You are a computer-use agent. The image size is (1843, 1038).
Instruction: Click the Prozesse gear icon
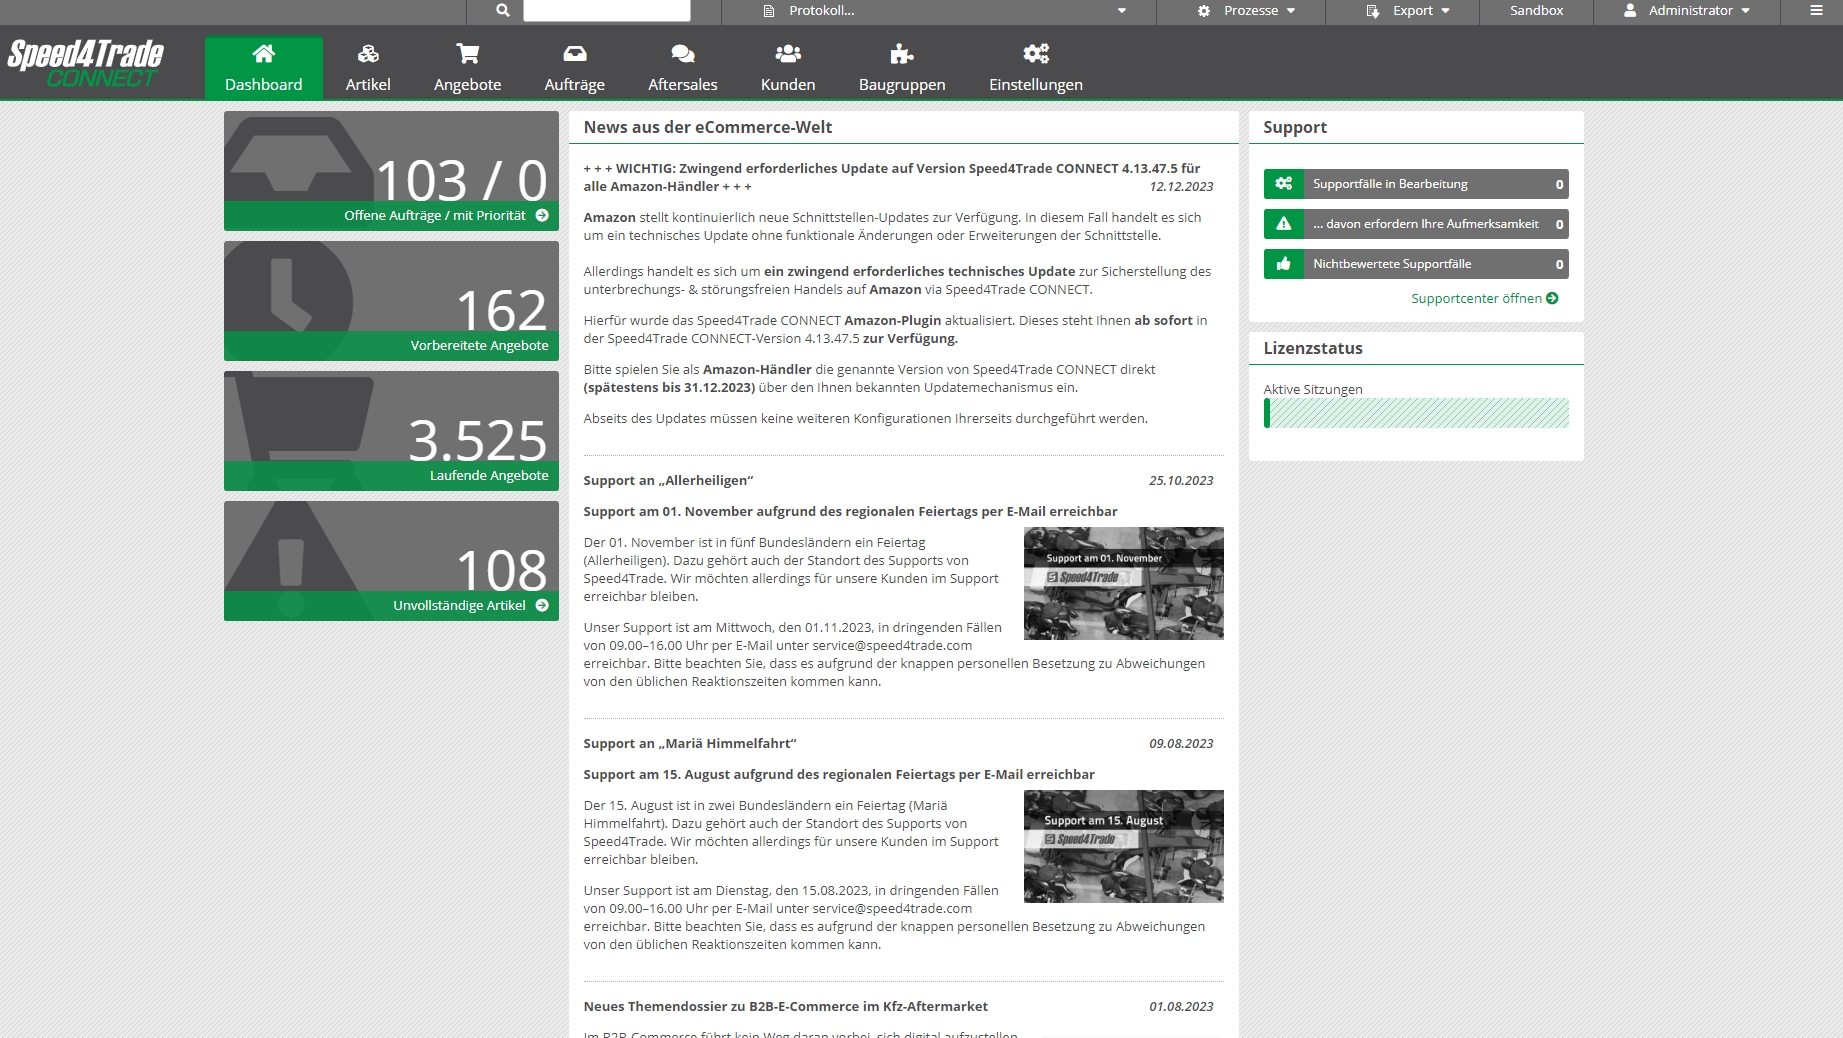(x=1203, y=11)
